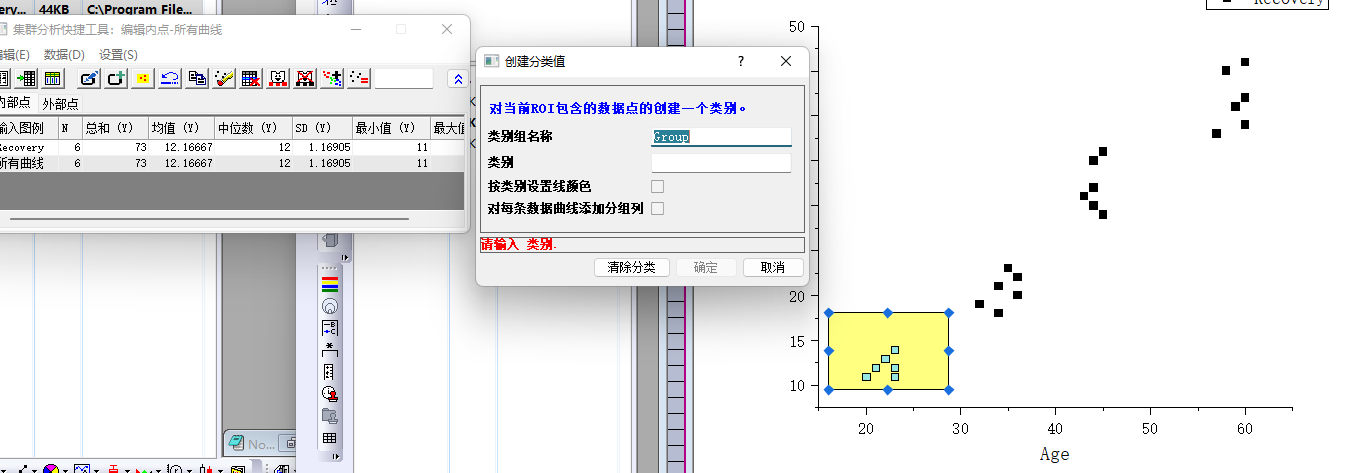This screenshot has height=473, width=1356.
Task: Open the 设置(S) menu
Action: click(x=118, y=54)
